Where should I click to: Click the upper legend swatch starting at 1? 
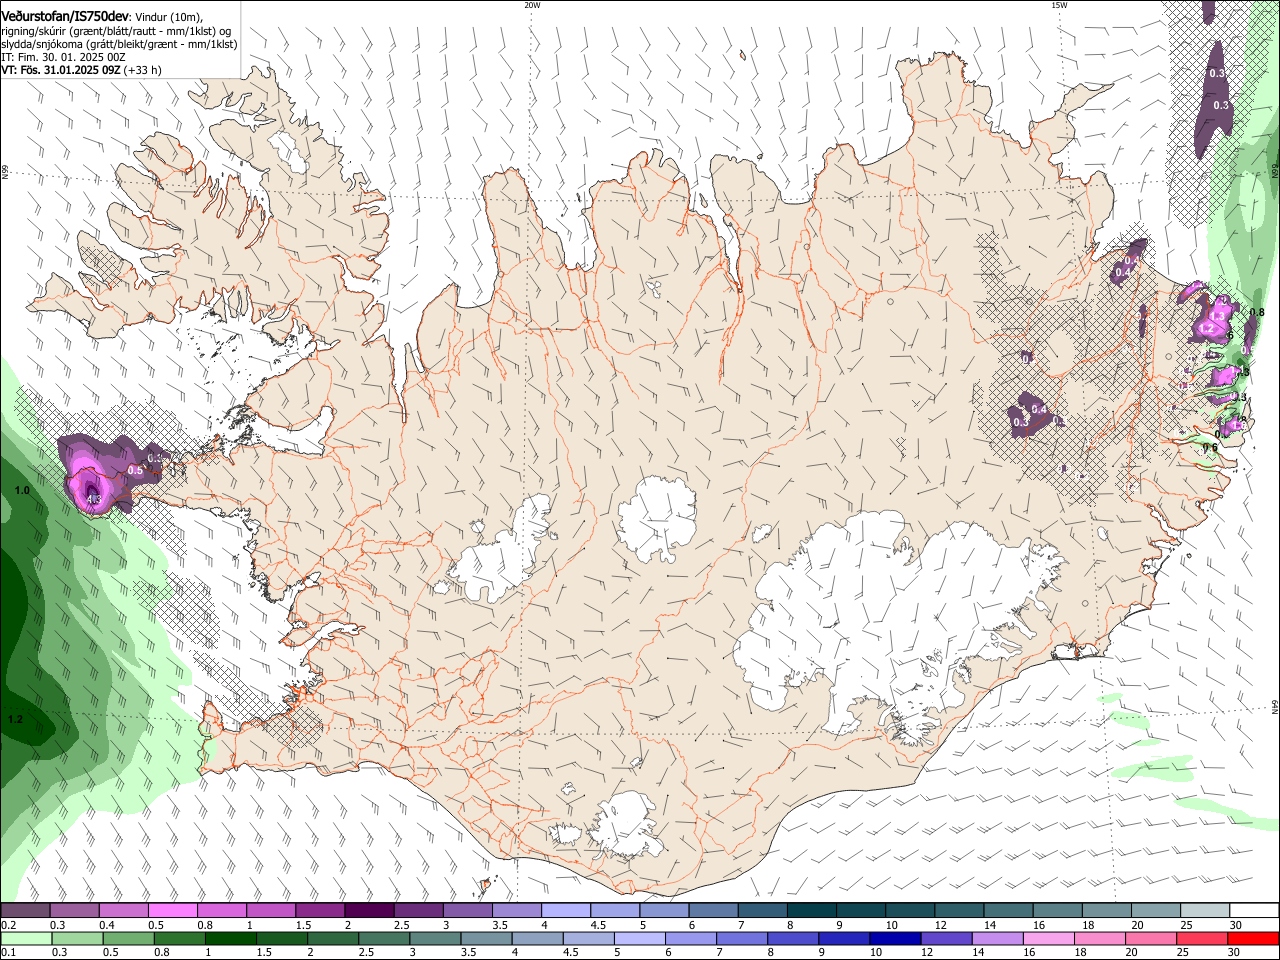[x=270, y=911]
